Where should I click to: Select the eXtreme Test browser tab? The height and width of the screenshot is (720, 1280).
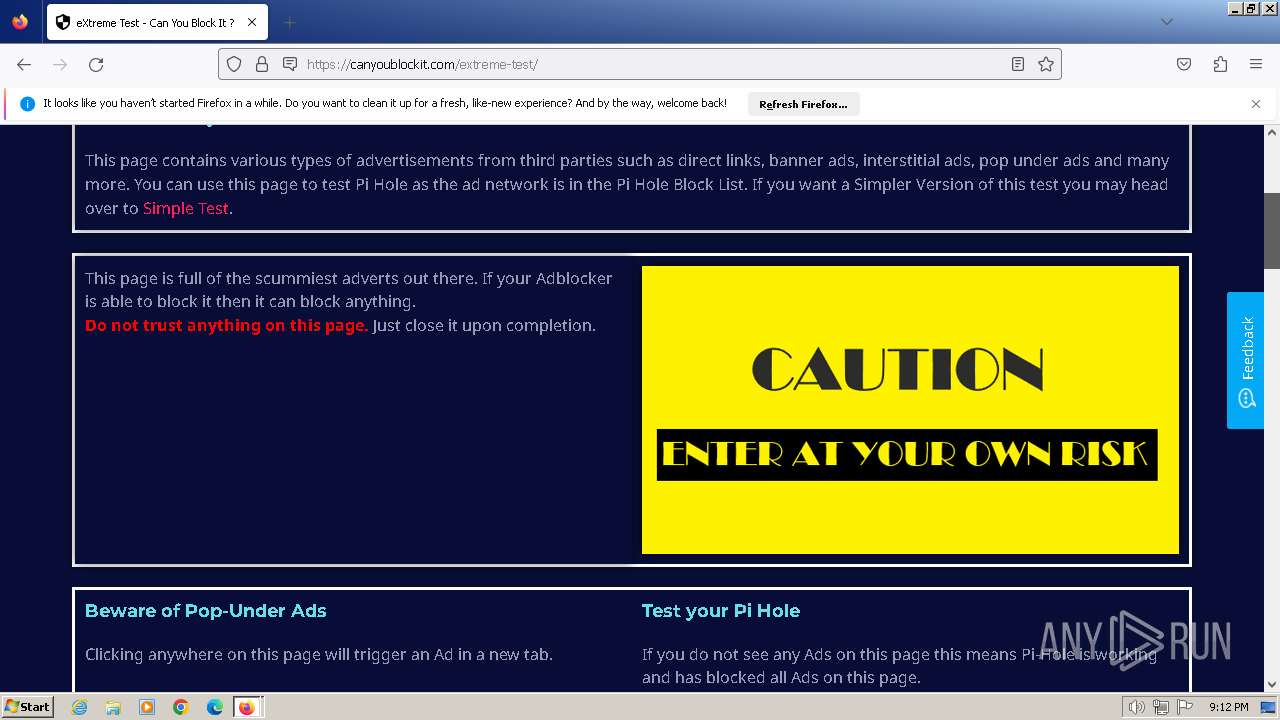tap(157, 22)
